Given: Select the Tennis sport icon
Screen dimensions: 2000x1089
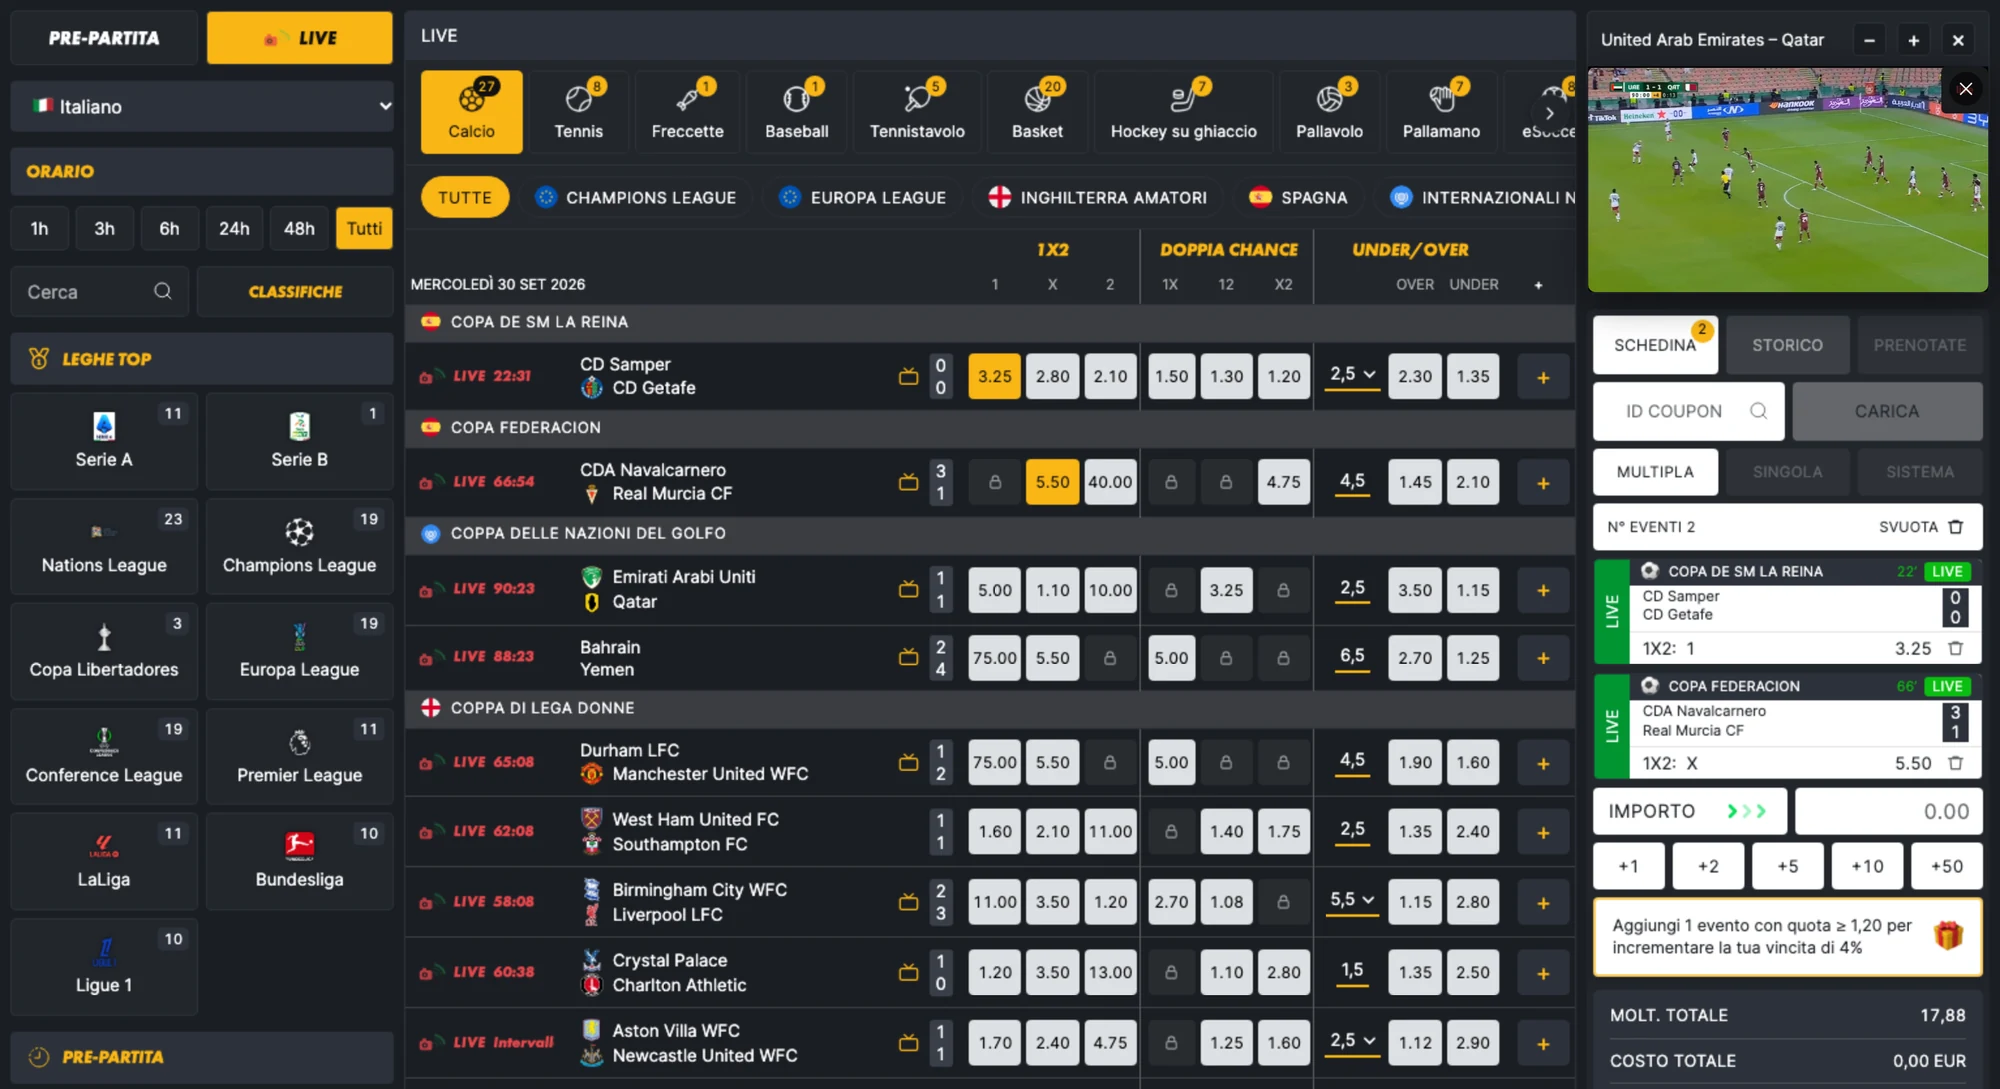Looking at the screenshot, I should (579, 111).
